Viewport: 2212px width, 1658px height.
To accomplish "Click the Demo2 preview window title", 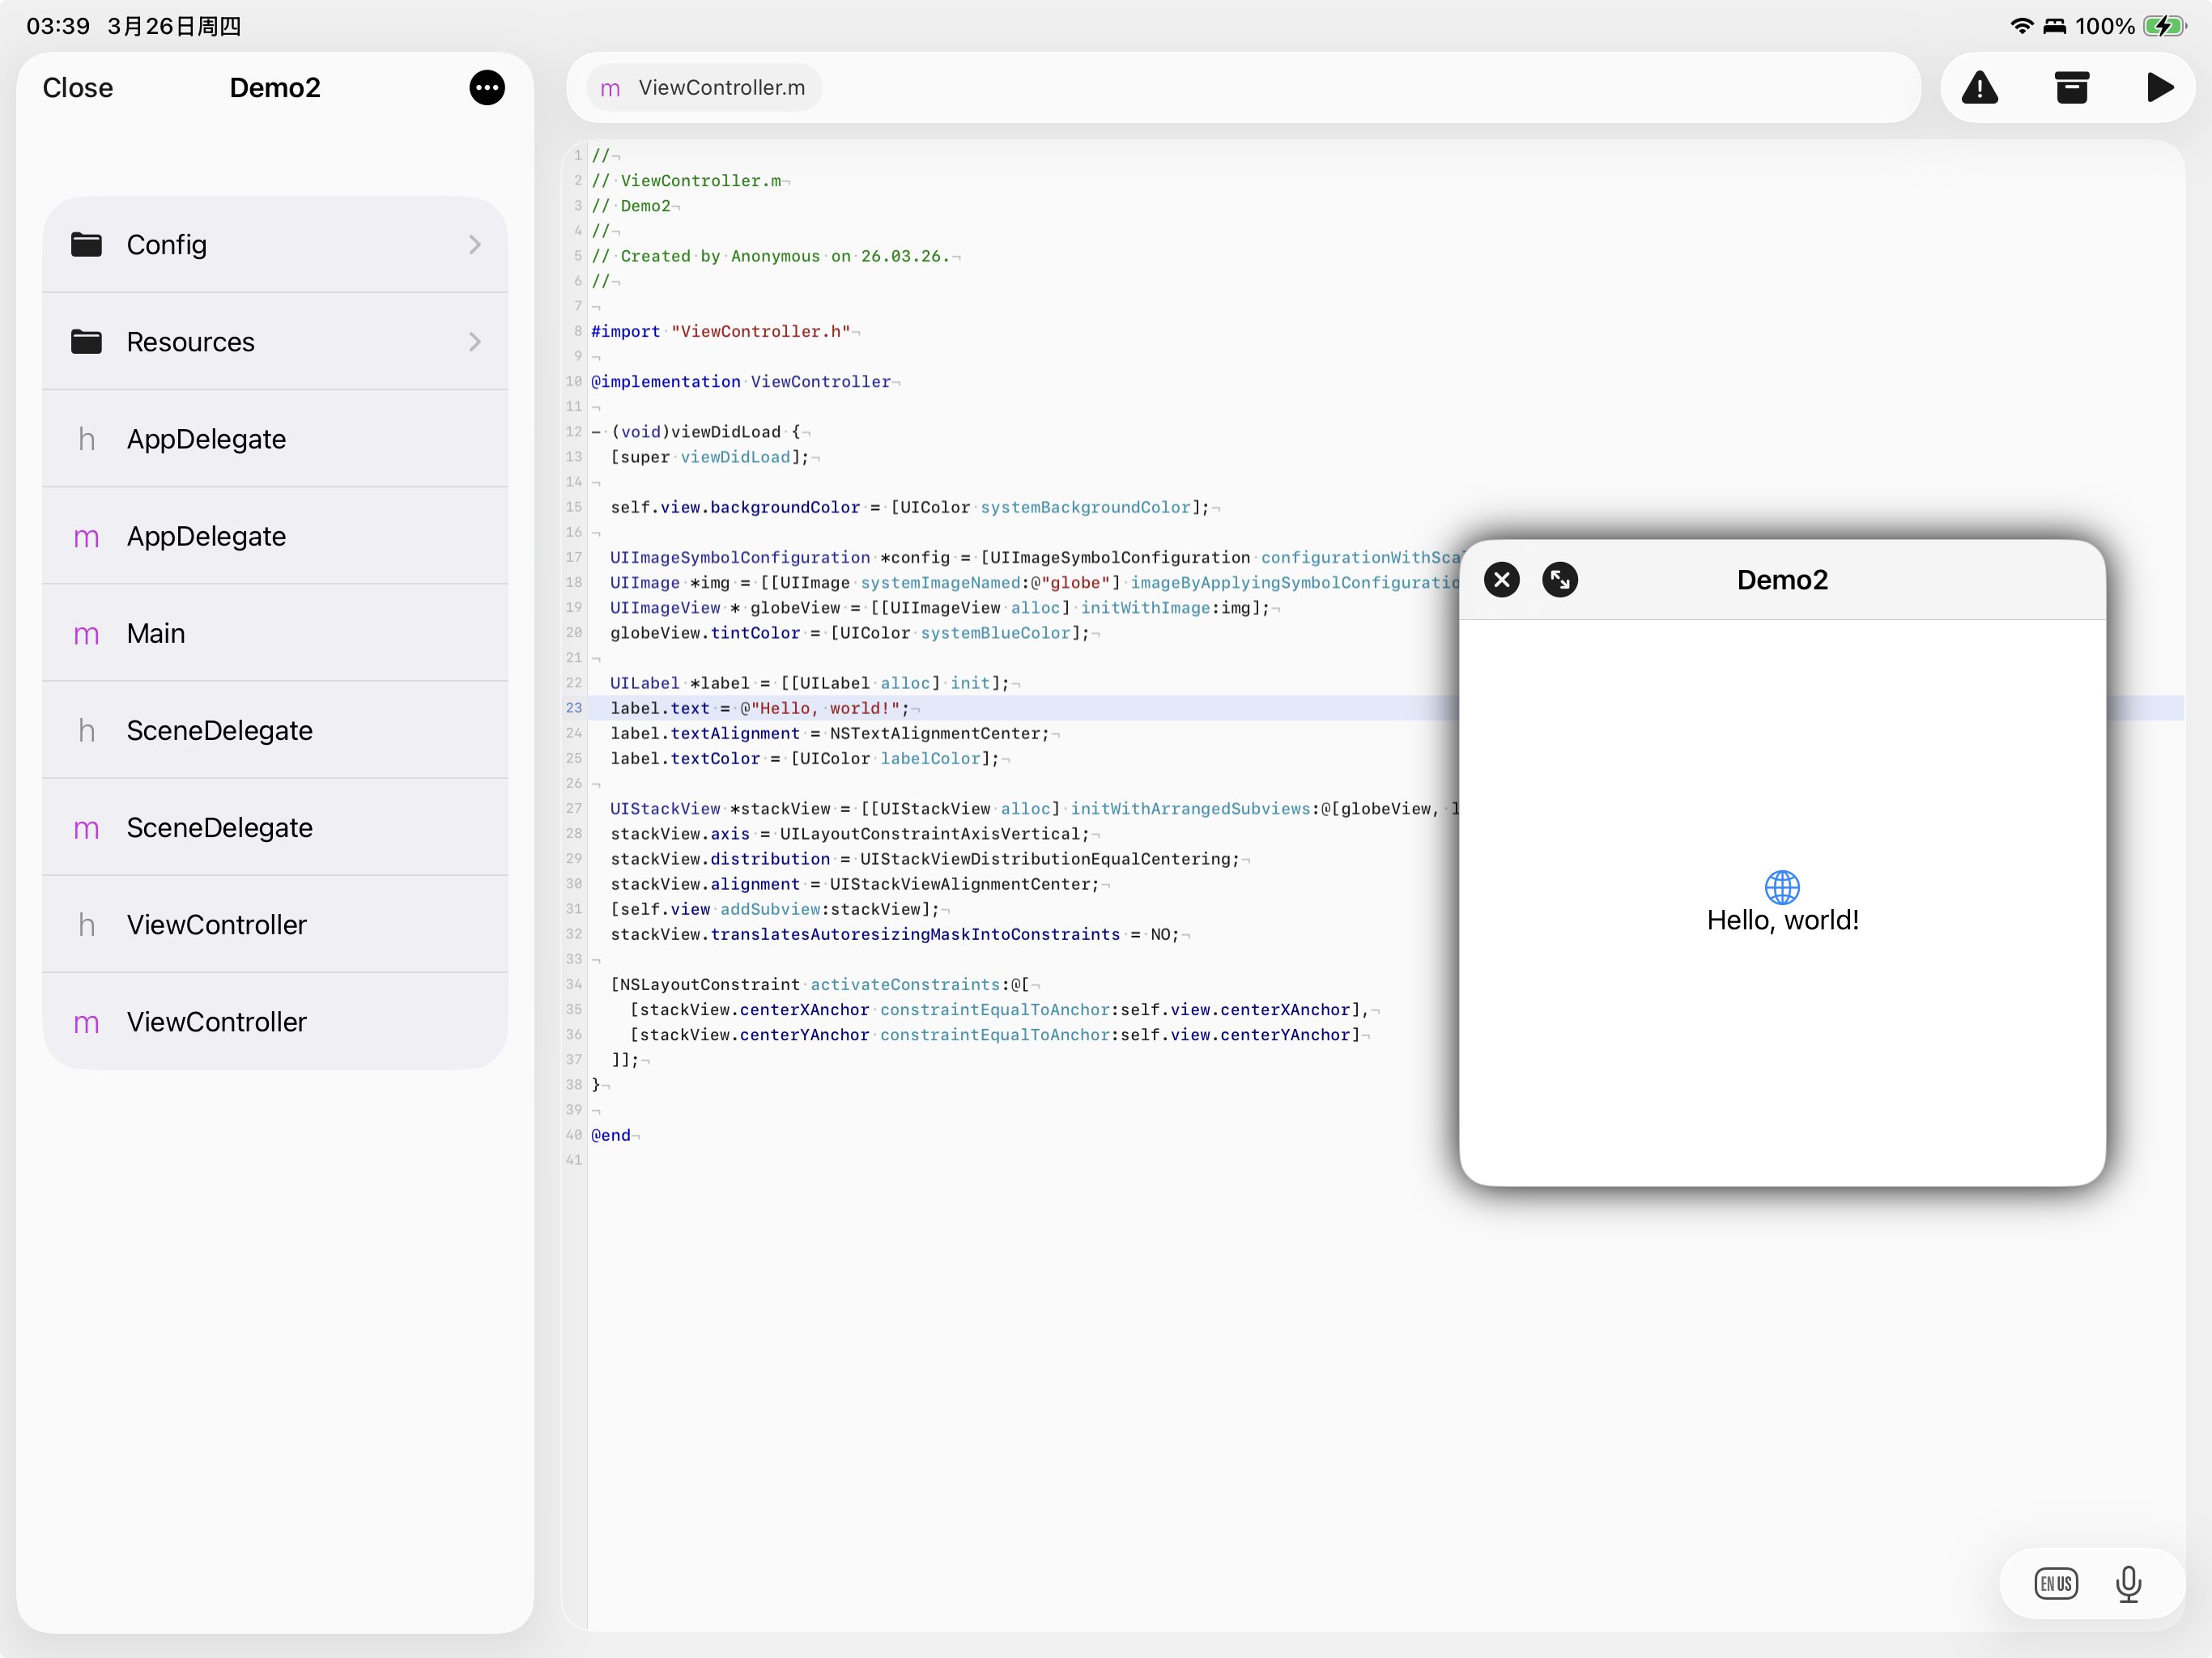I will 1782,580.
